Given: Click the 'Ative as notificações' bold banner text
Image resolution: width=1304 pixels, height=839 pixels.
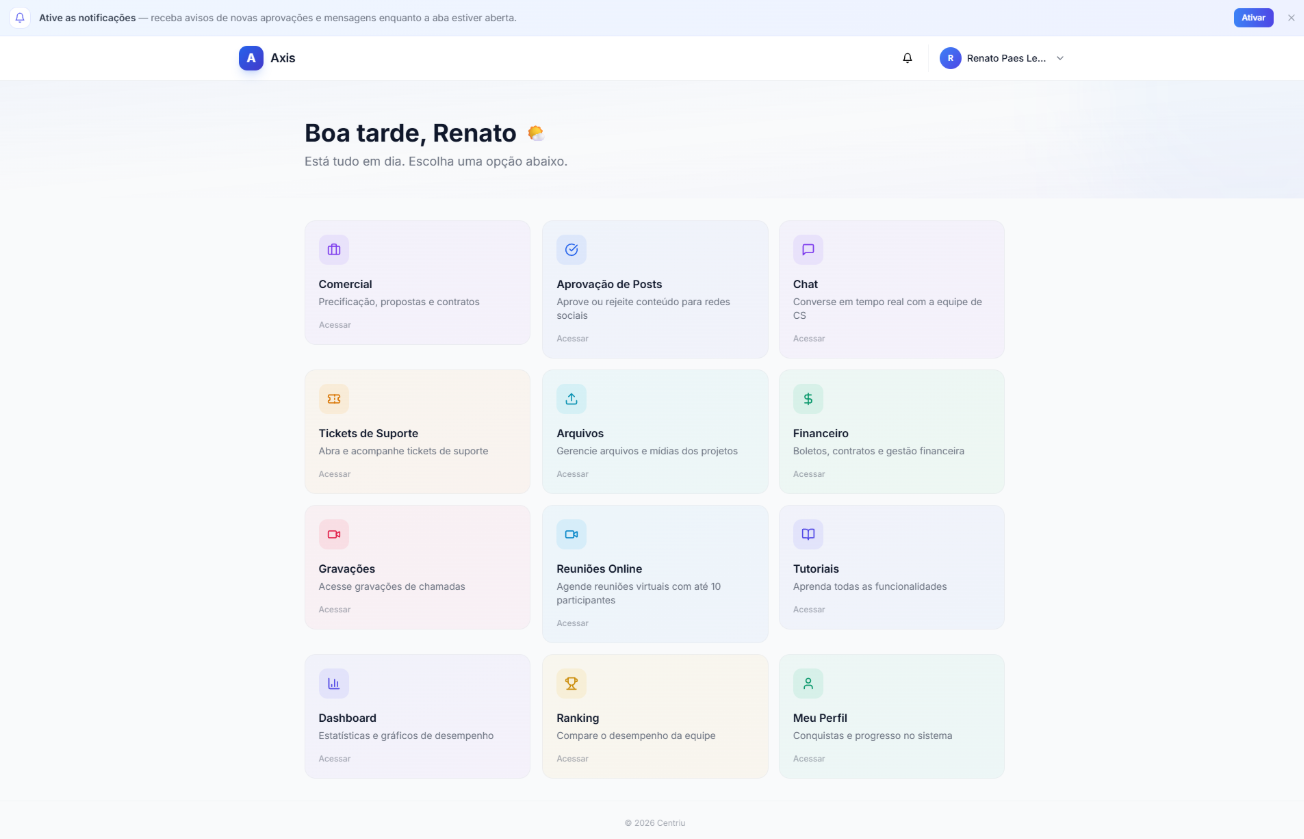Looking at the screenshot, I should coord(87,18).
